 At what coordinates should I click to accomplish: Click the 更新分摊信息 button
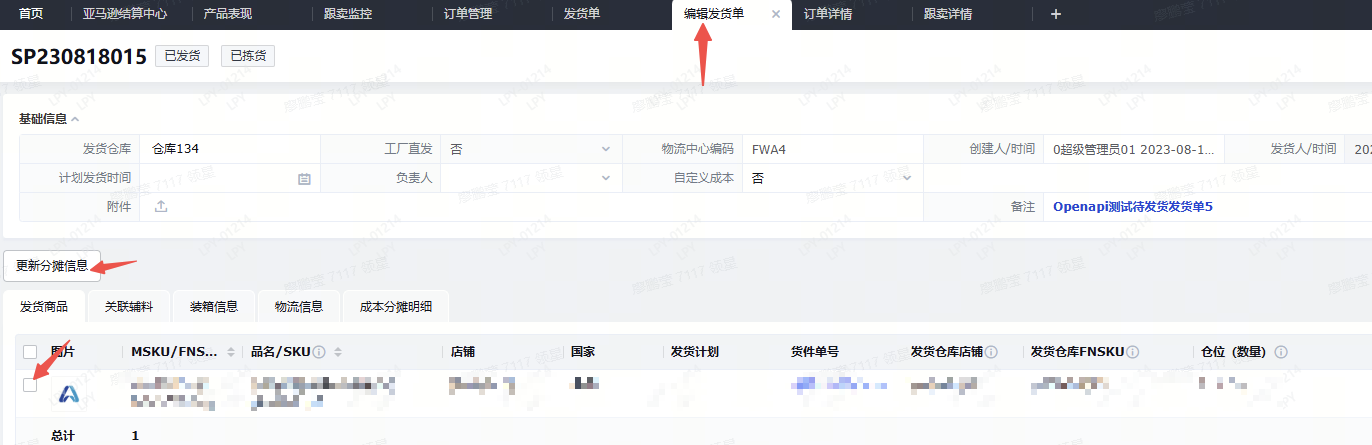(x=52, y=266)
